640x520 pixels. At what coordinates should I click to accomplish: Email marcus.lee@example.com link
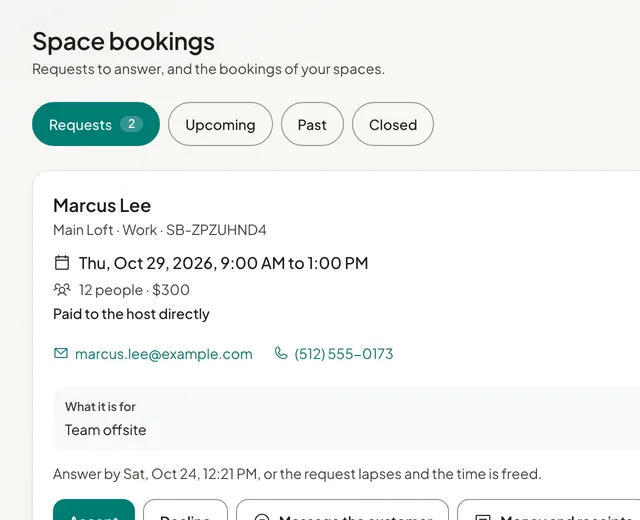tap(164, 353)
